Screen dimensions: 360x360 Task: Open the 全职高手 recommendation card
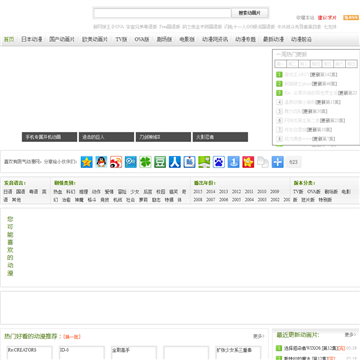click(134, 353)
